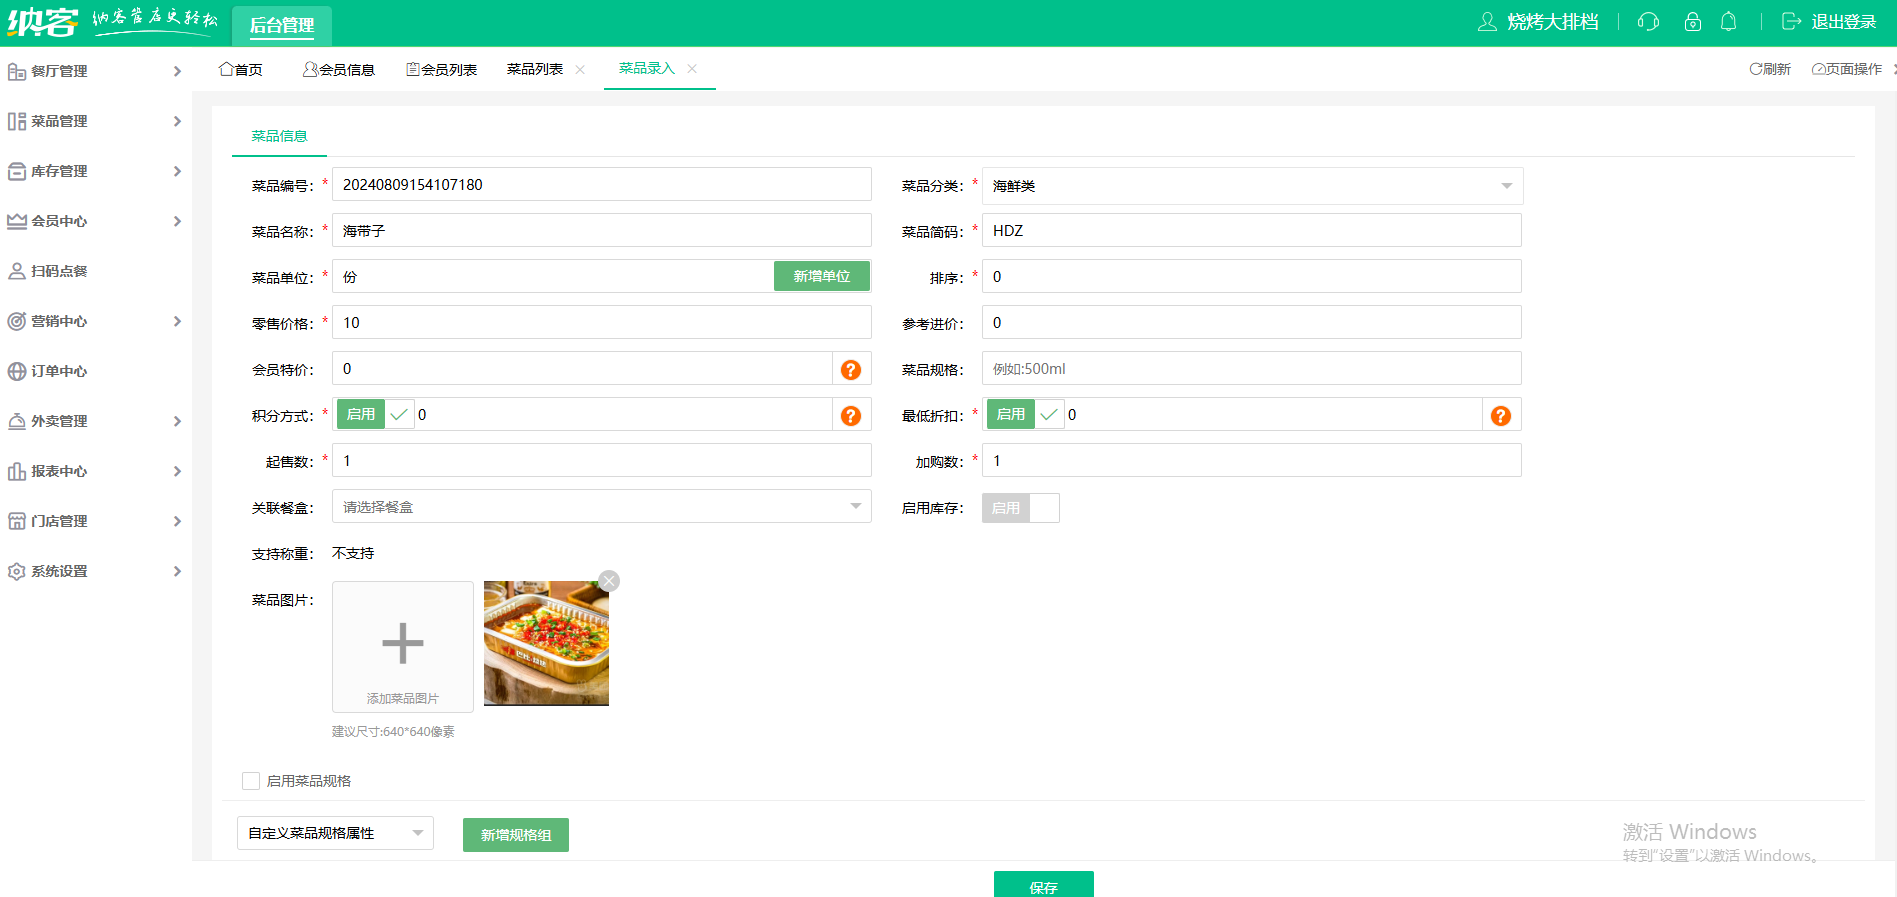Select the 后台管理 top tab
The image size is (1897, 897).
click(282, 25)
